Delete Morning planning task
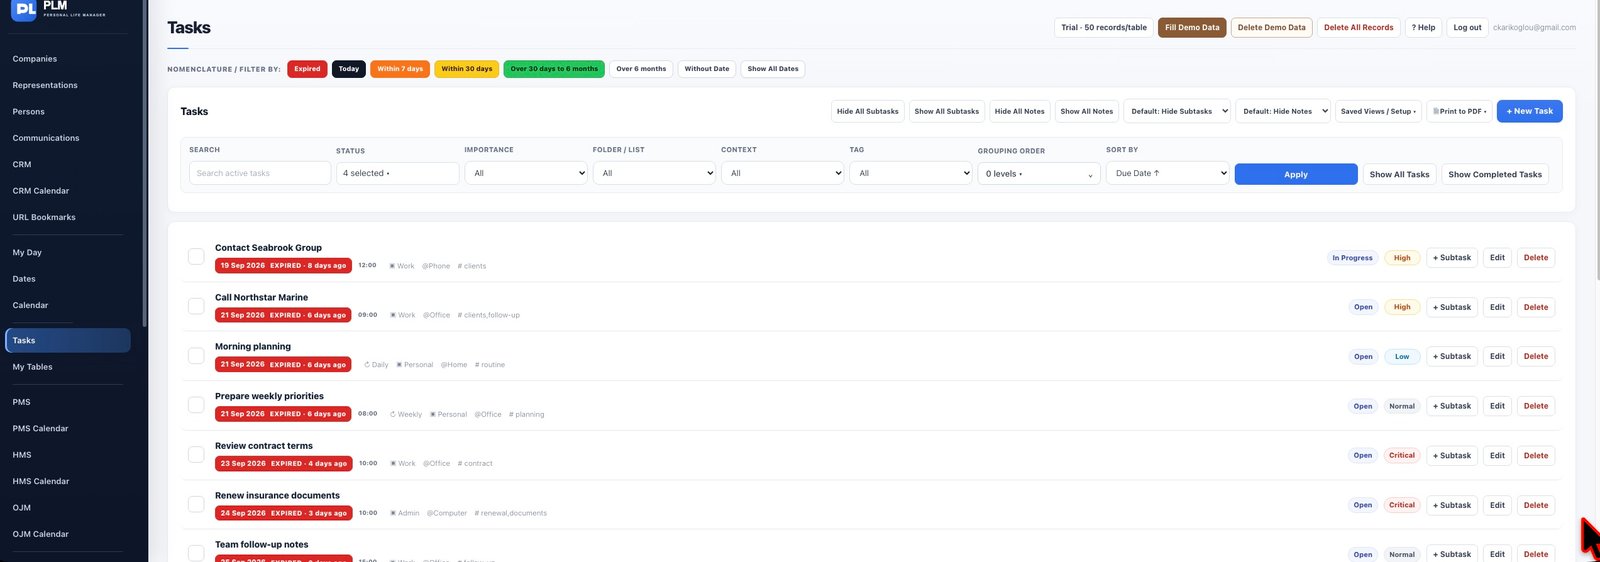This screenshot has height=562, width=1600. (1536, 356)
